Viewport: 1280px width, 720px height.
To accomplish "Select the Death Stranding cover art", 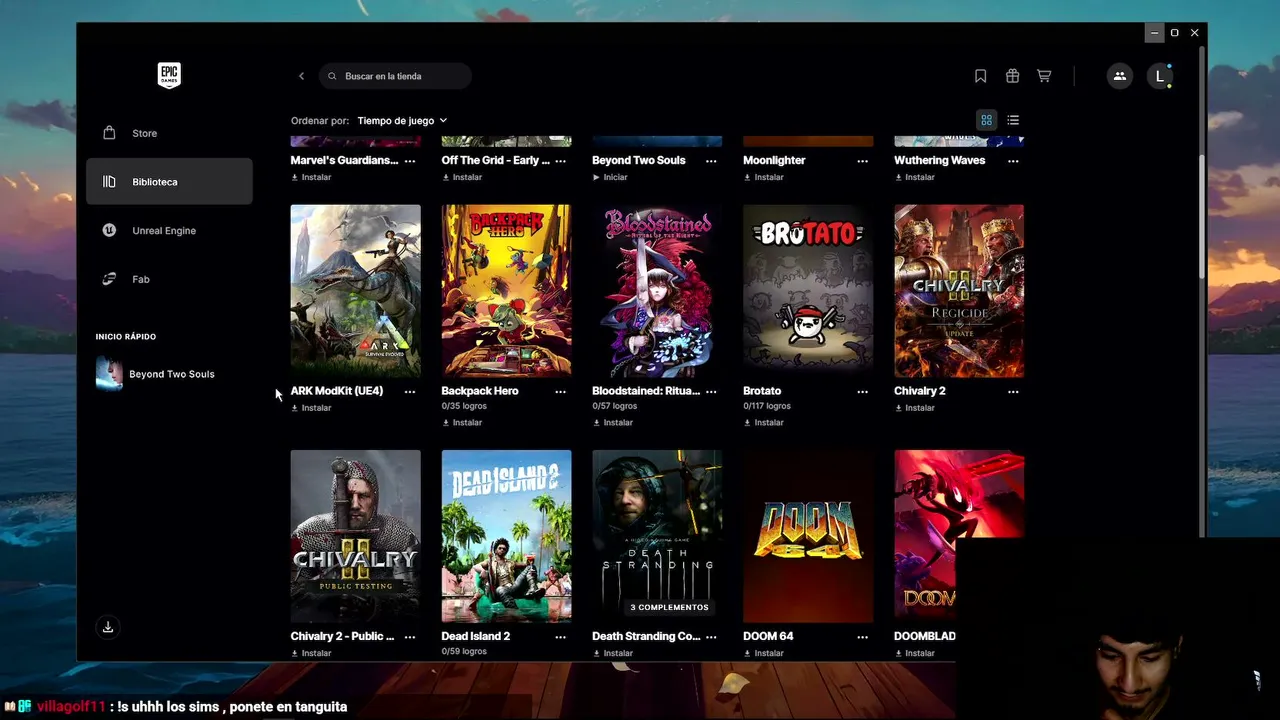I will pos(657,536).
